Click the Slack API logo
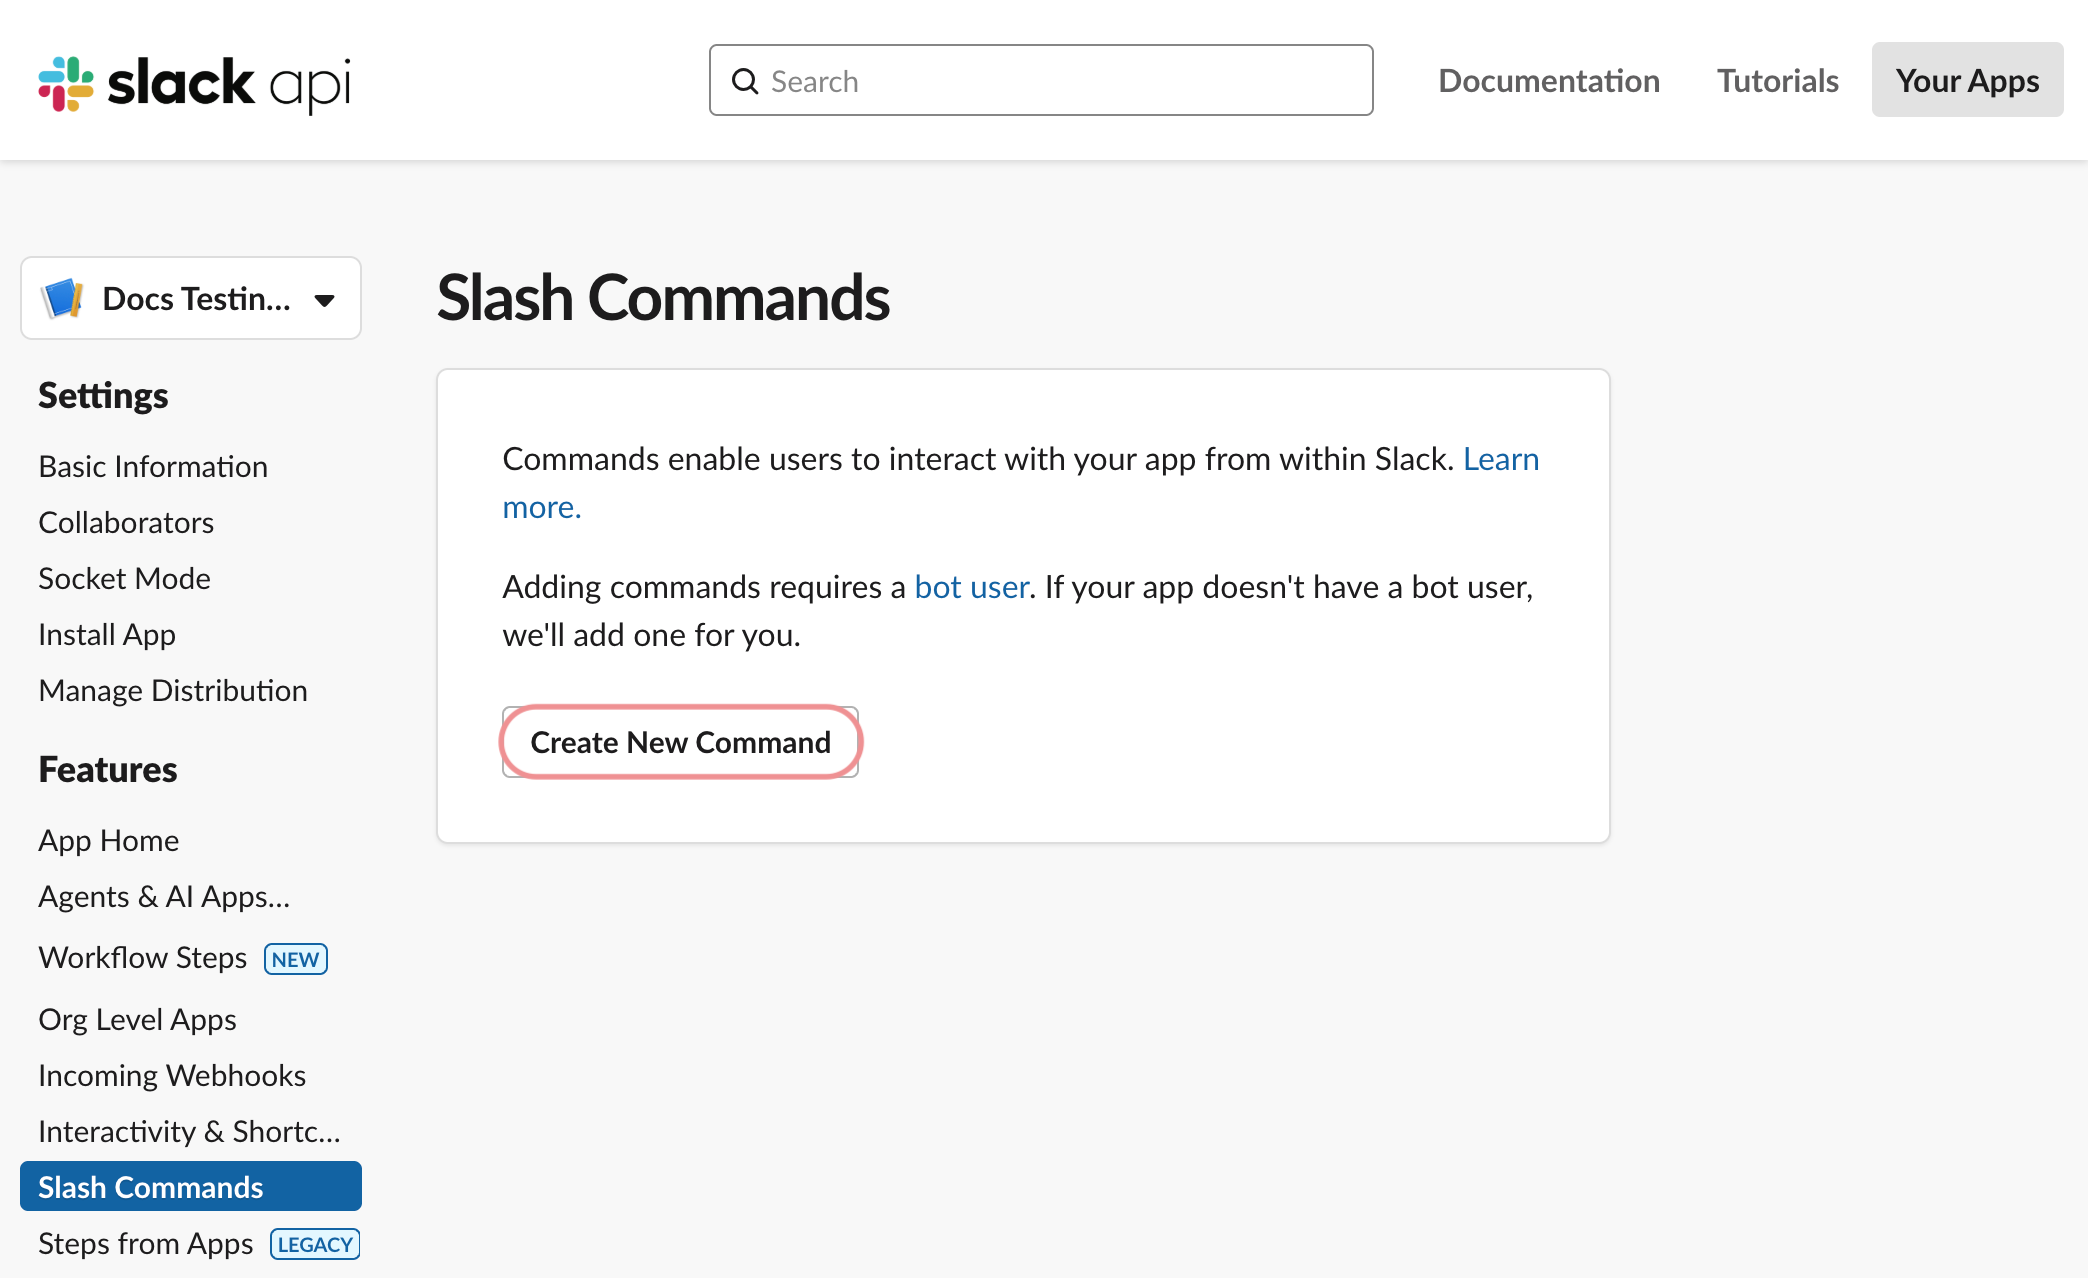This screenshot has height=1278, width=2088. tap(195, 83)
